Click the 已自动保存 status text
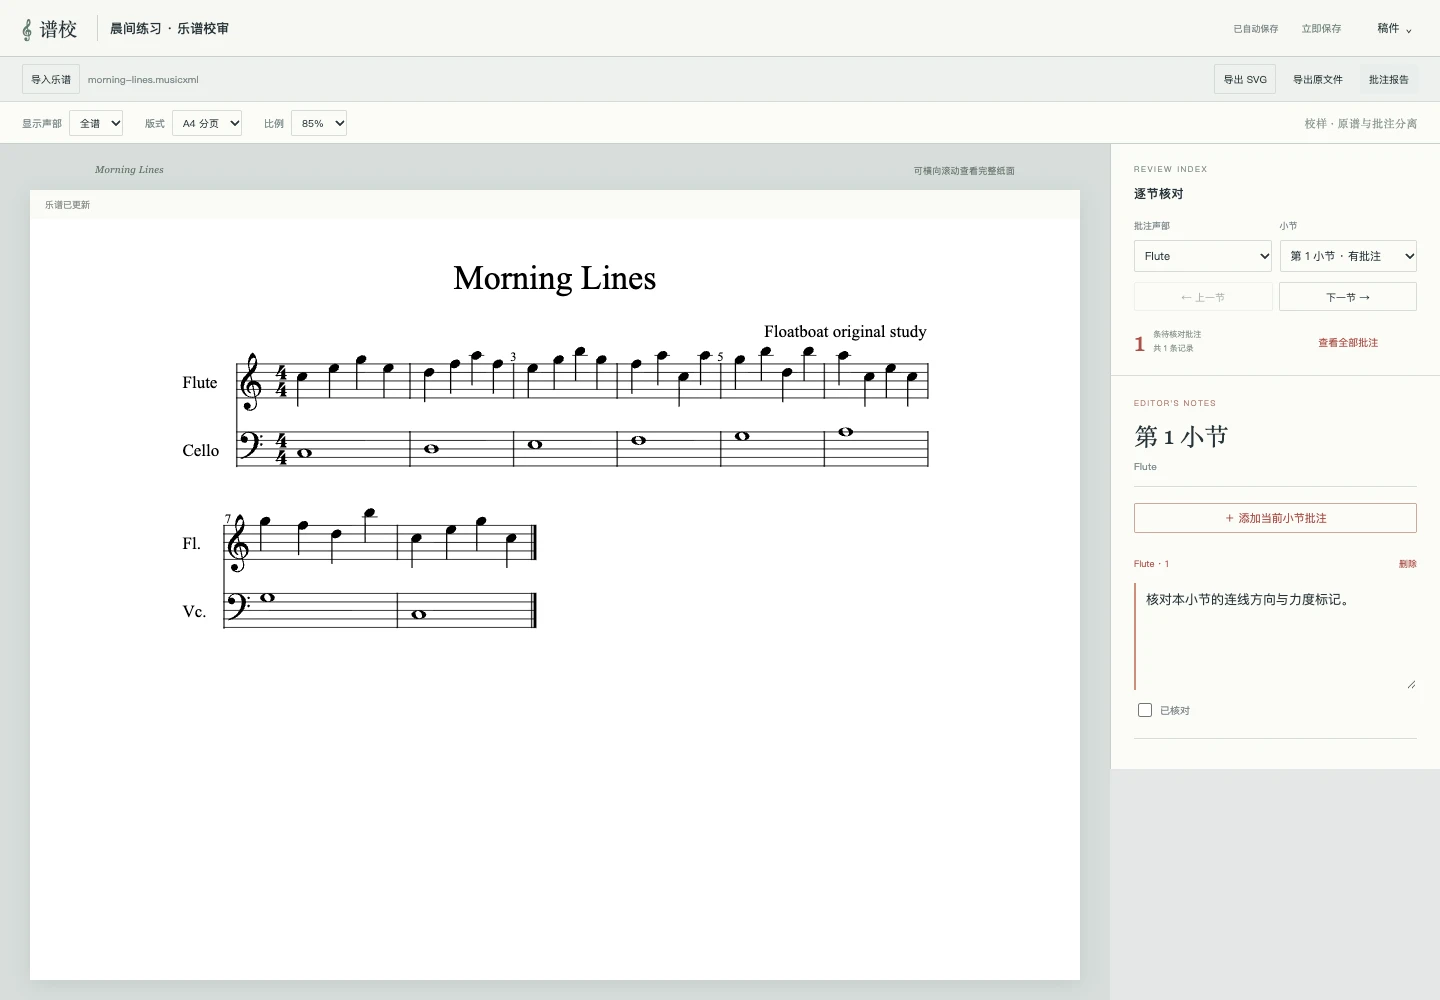1440x1000 pixels. tap(1256, 29)
